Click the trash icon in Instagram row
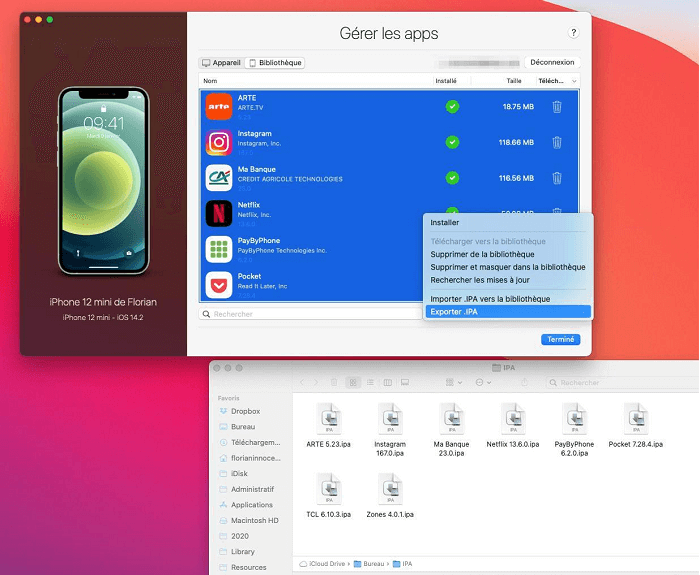 point(557,142)
